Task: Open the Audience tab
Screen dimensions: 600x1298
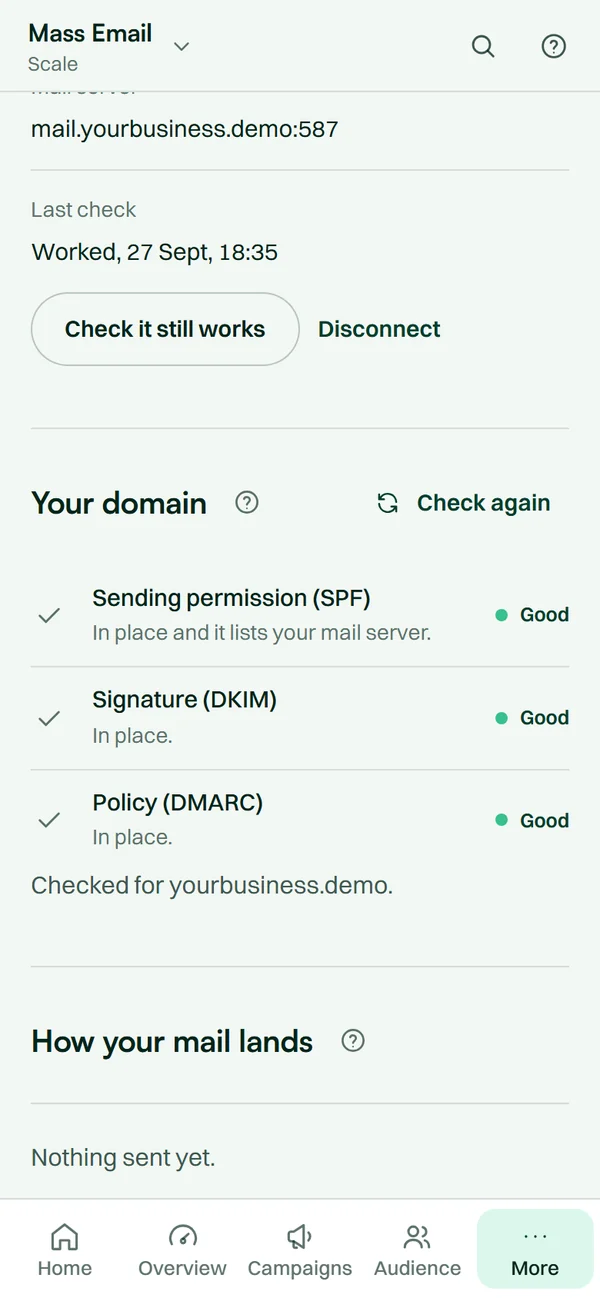Action: pyautogui.click(x=417, y=1250)
